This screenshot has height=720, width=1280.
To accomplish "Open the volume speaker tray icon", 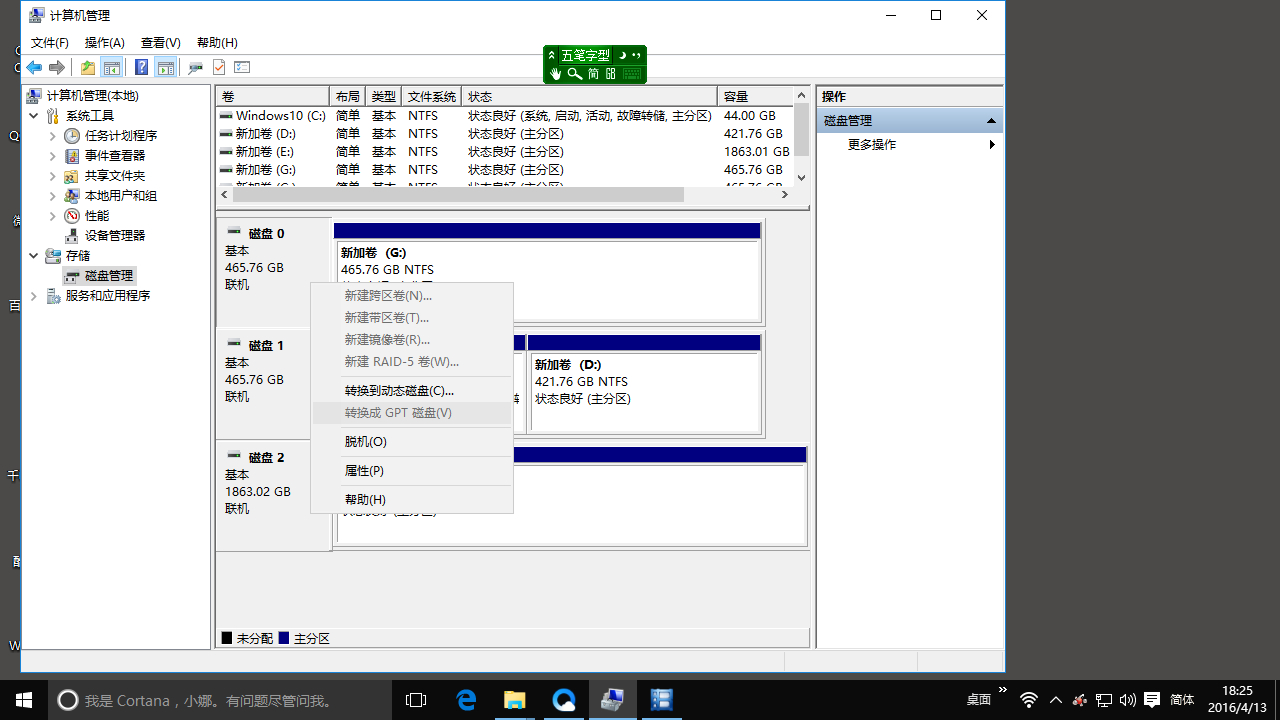I will coord(1128,700).
